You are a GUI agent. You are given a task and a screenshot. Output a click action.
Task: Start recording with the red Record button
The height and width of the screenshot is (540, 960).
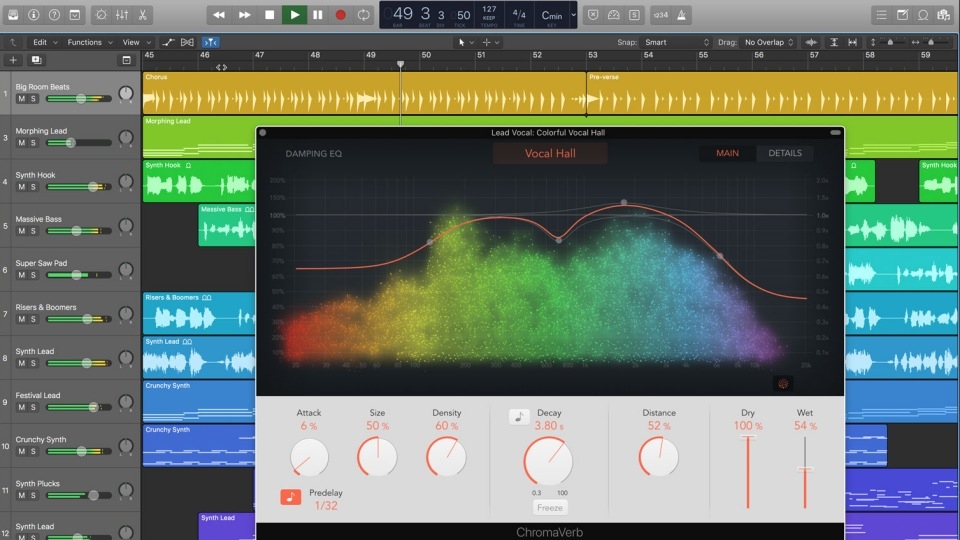pos(340,15)
